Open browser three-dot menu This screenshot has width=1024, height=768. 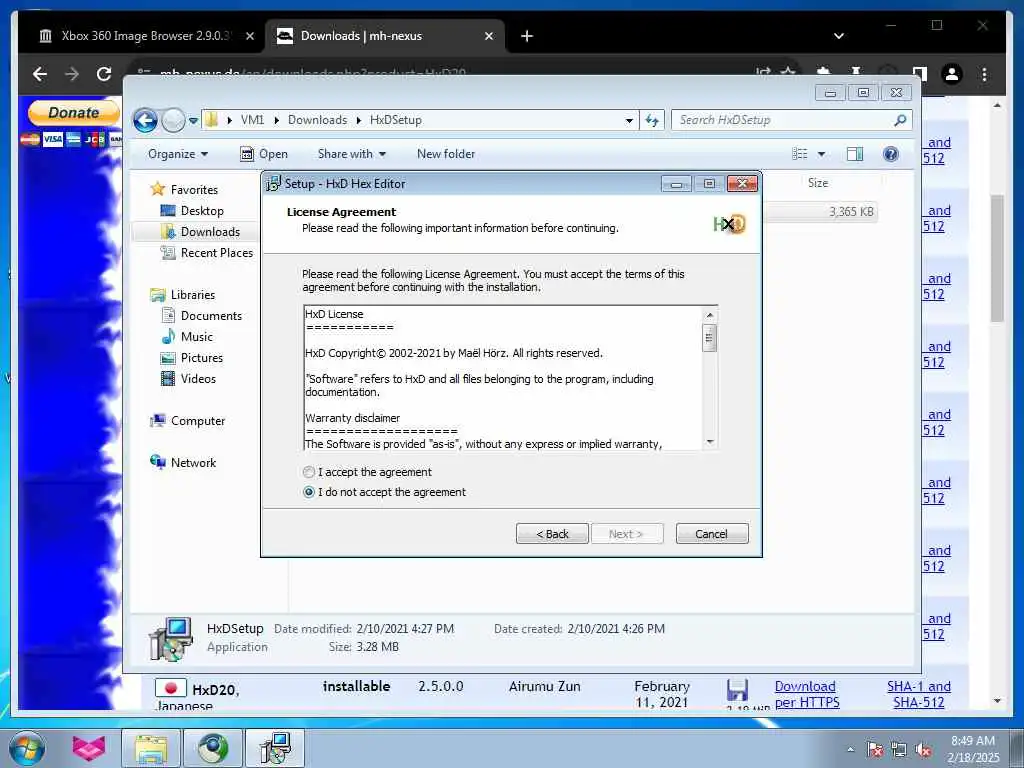click(x=984, y=74)
